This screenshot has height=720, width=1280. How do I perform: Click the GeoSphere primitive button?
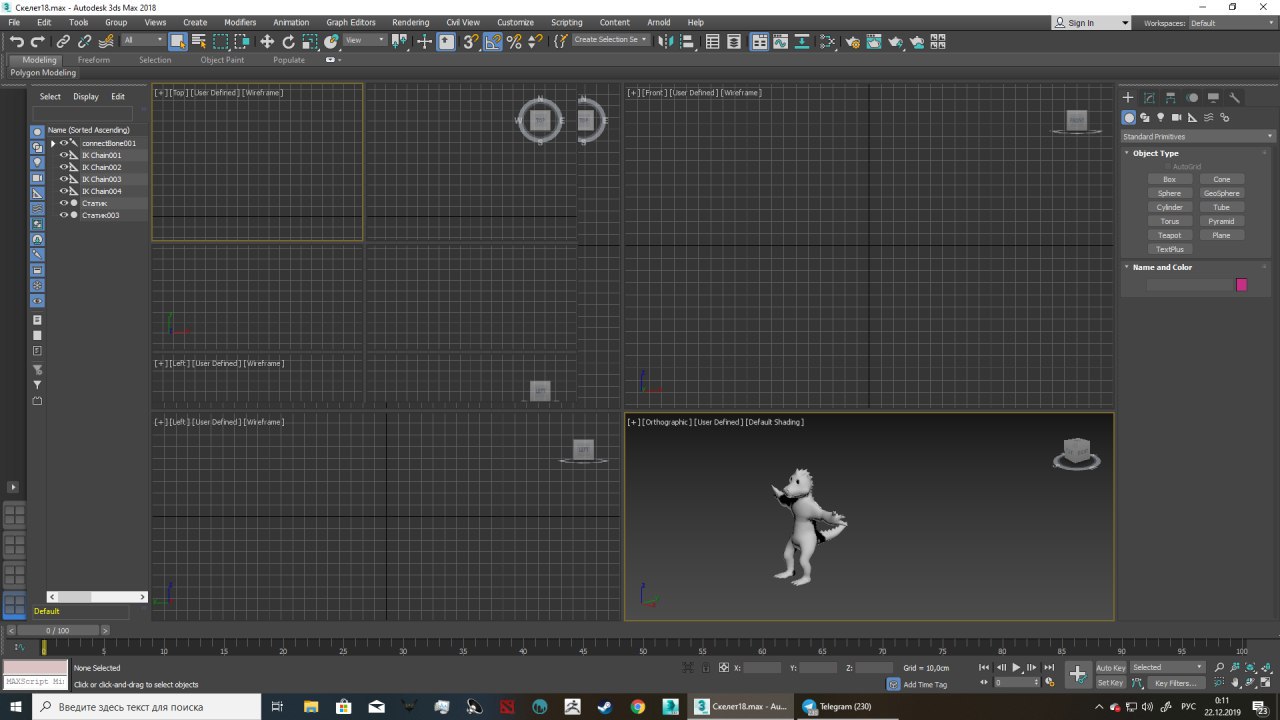point(1221,193)
